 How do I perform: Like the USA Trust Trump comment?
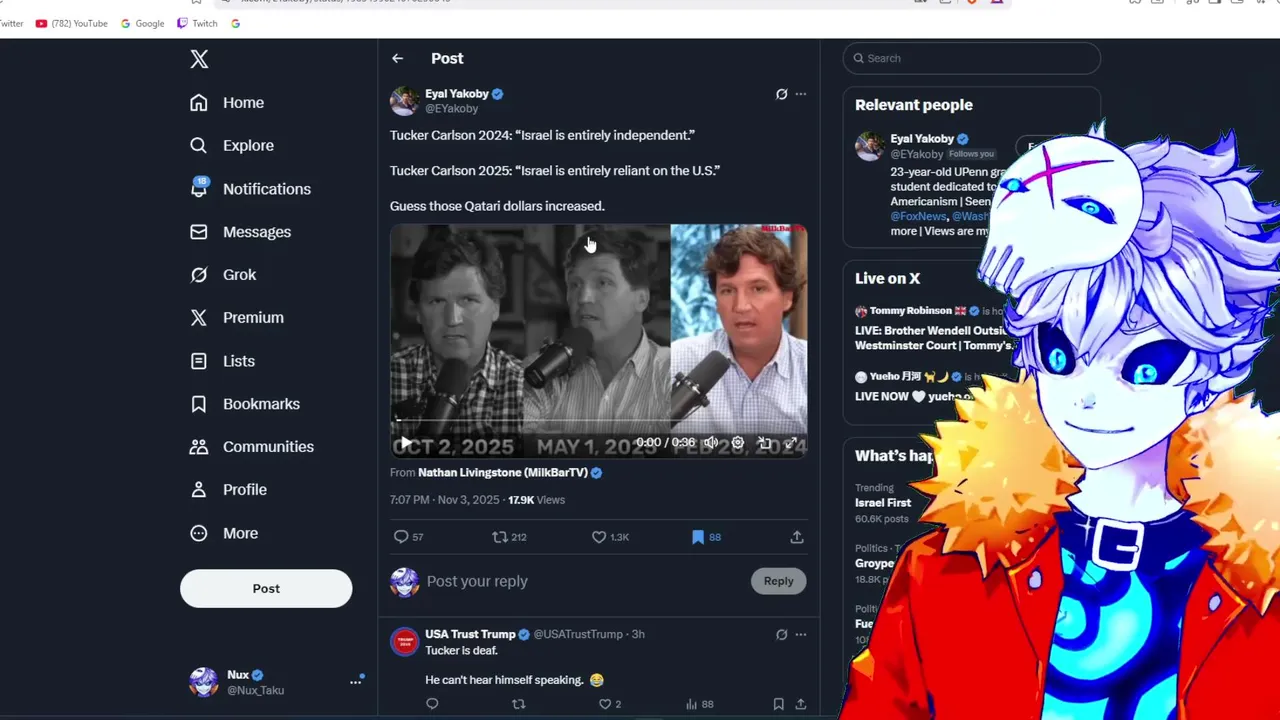(x=609, y=704)
